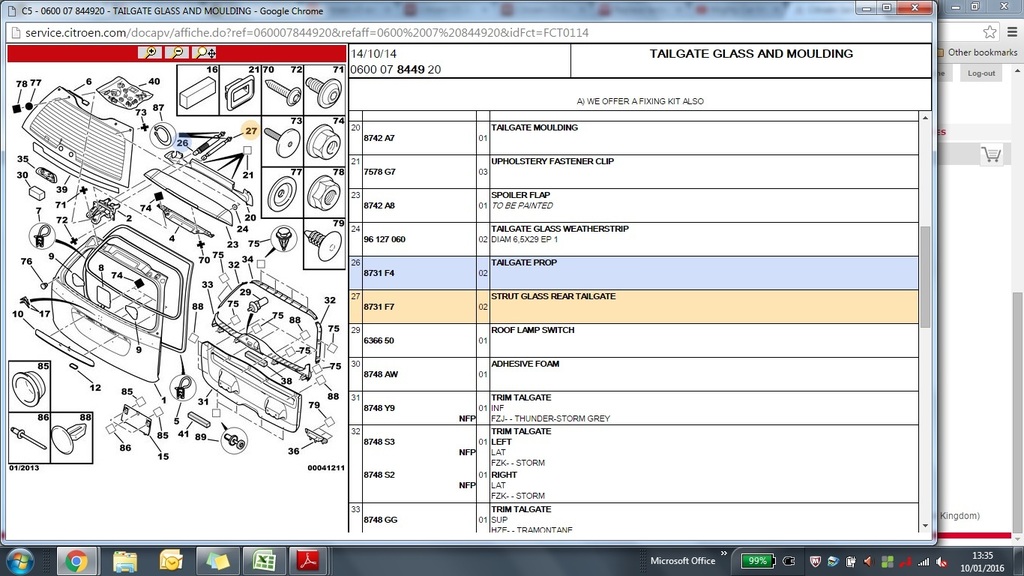Viewport: 1024px width, 576px height.
Task: Open background Chrome menu hamburger icon
Action: click(x=1012, y=31)
